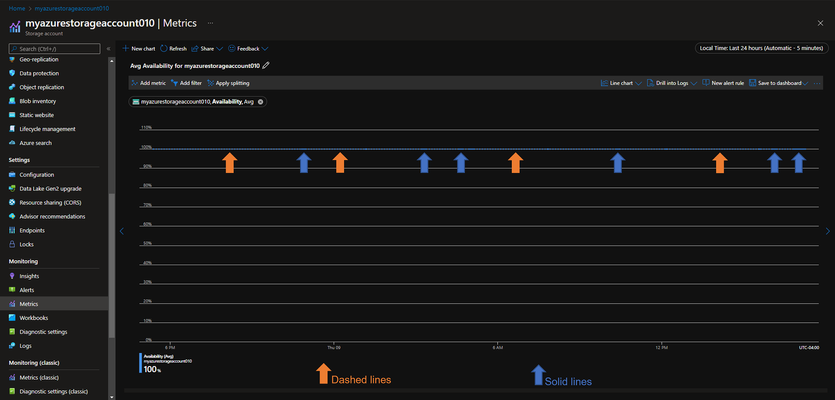Click the New alert rule button
The width and height of the screenshot is (835, 400).
(x=723, y=83)
